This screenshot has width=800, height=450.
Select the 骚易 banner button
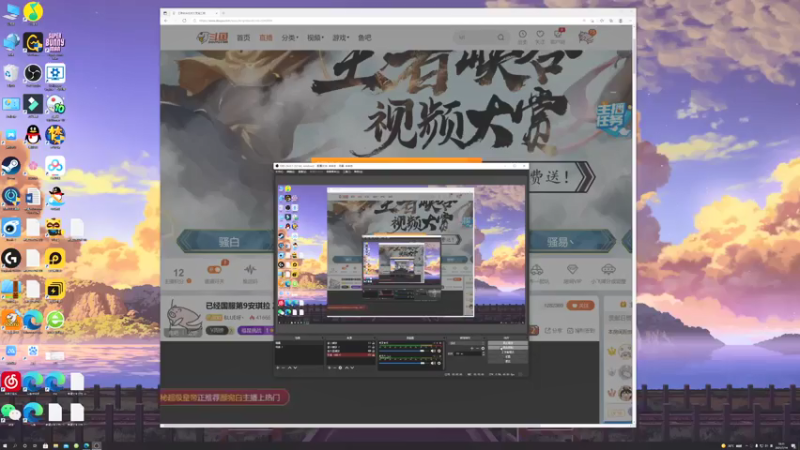click(x=571, y=241)
